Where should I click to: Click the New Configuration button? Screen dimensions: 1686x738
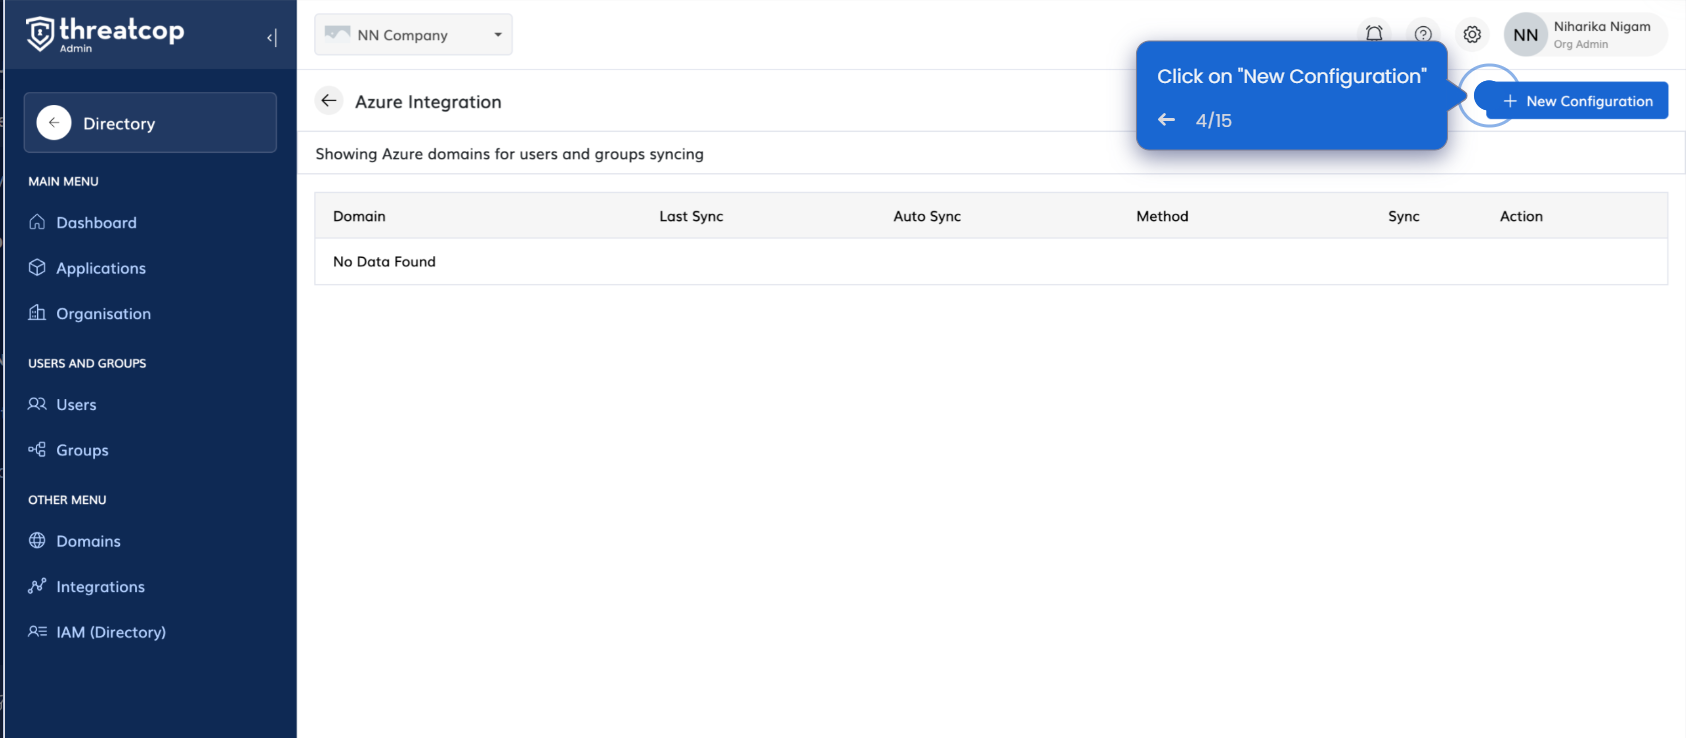1577,101
